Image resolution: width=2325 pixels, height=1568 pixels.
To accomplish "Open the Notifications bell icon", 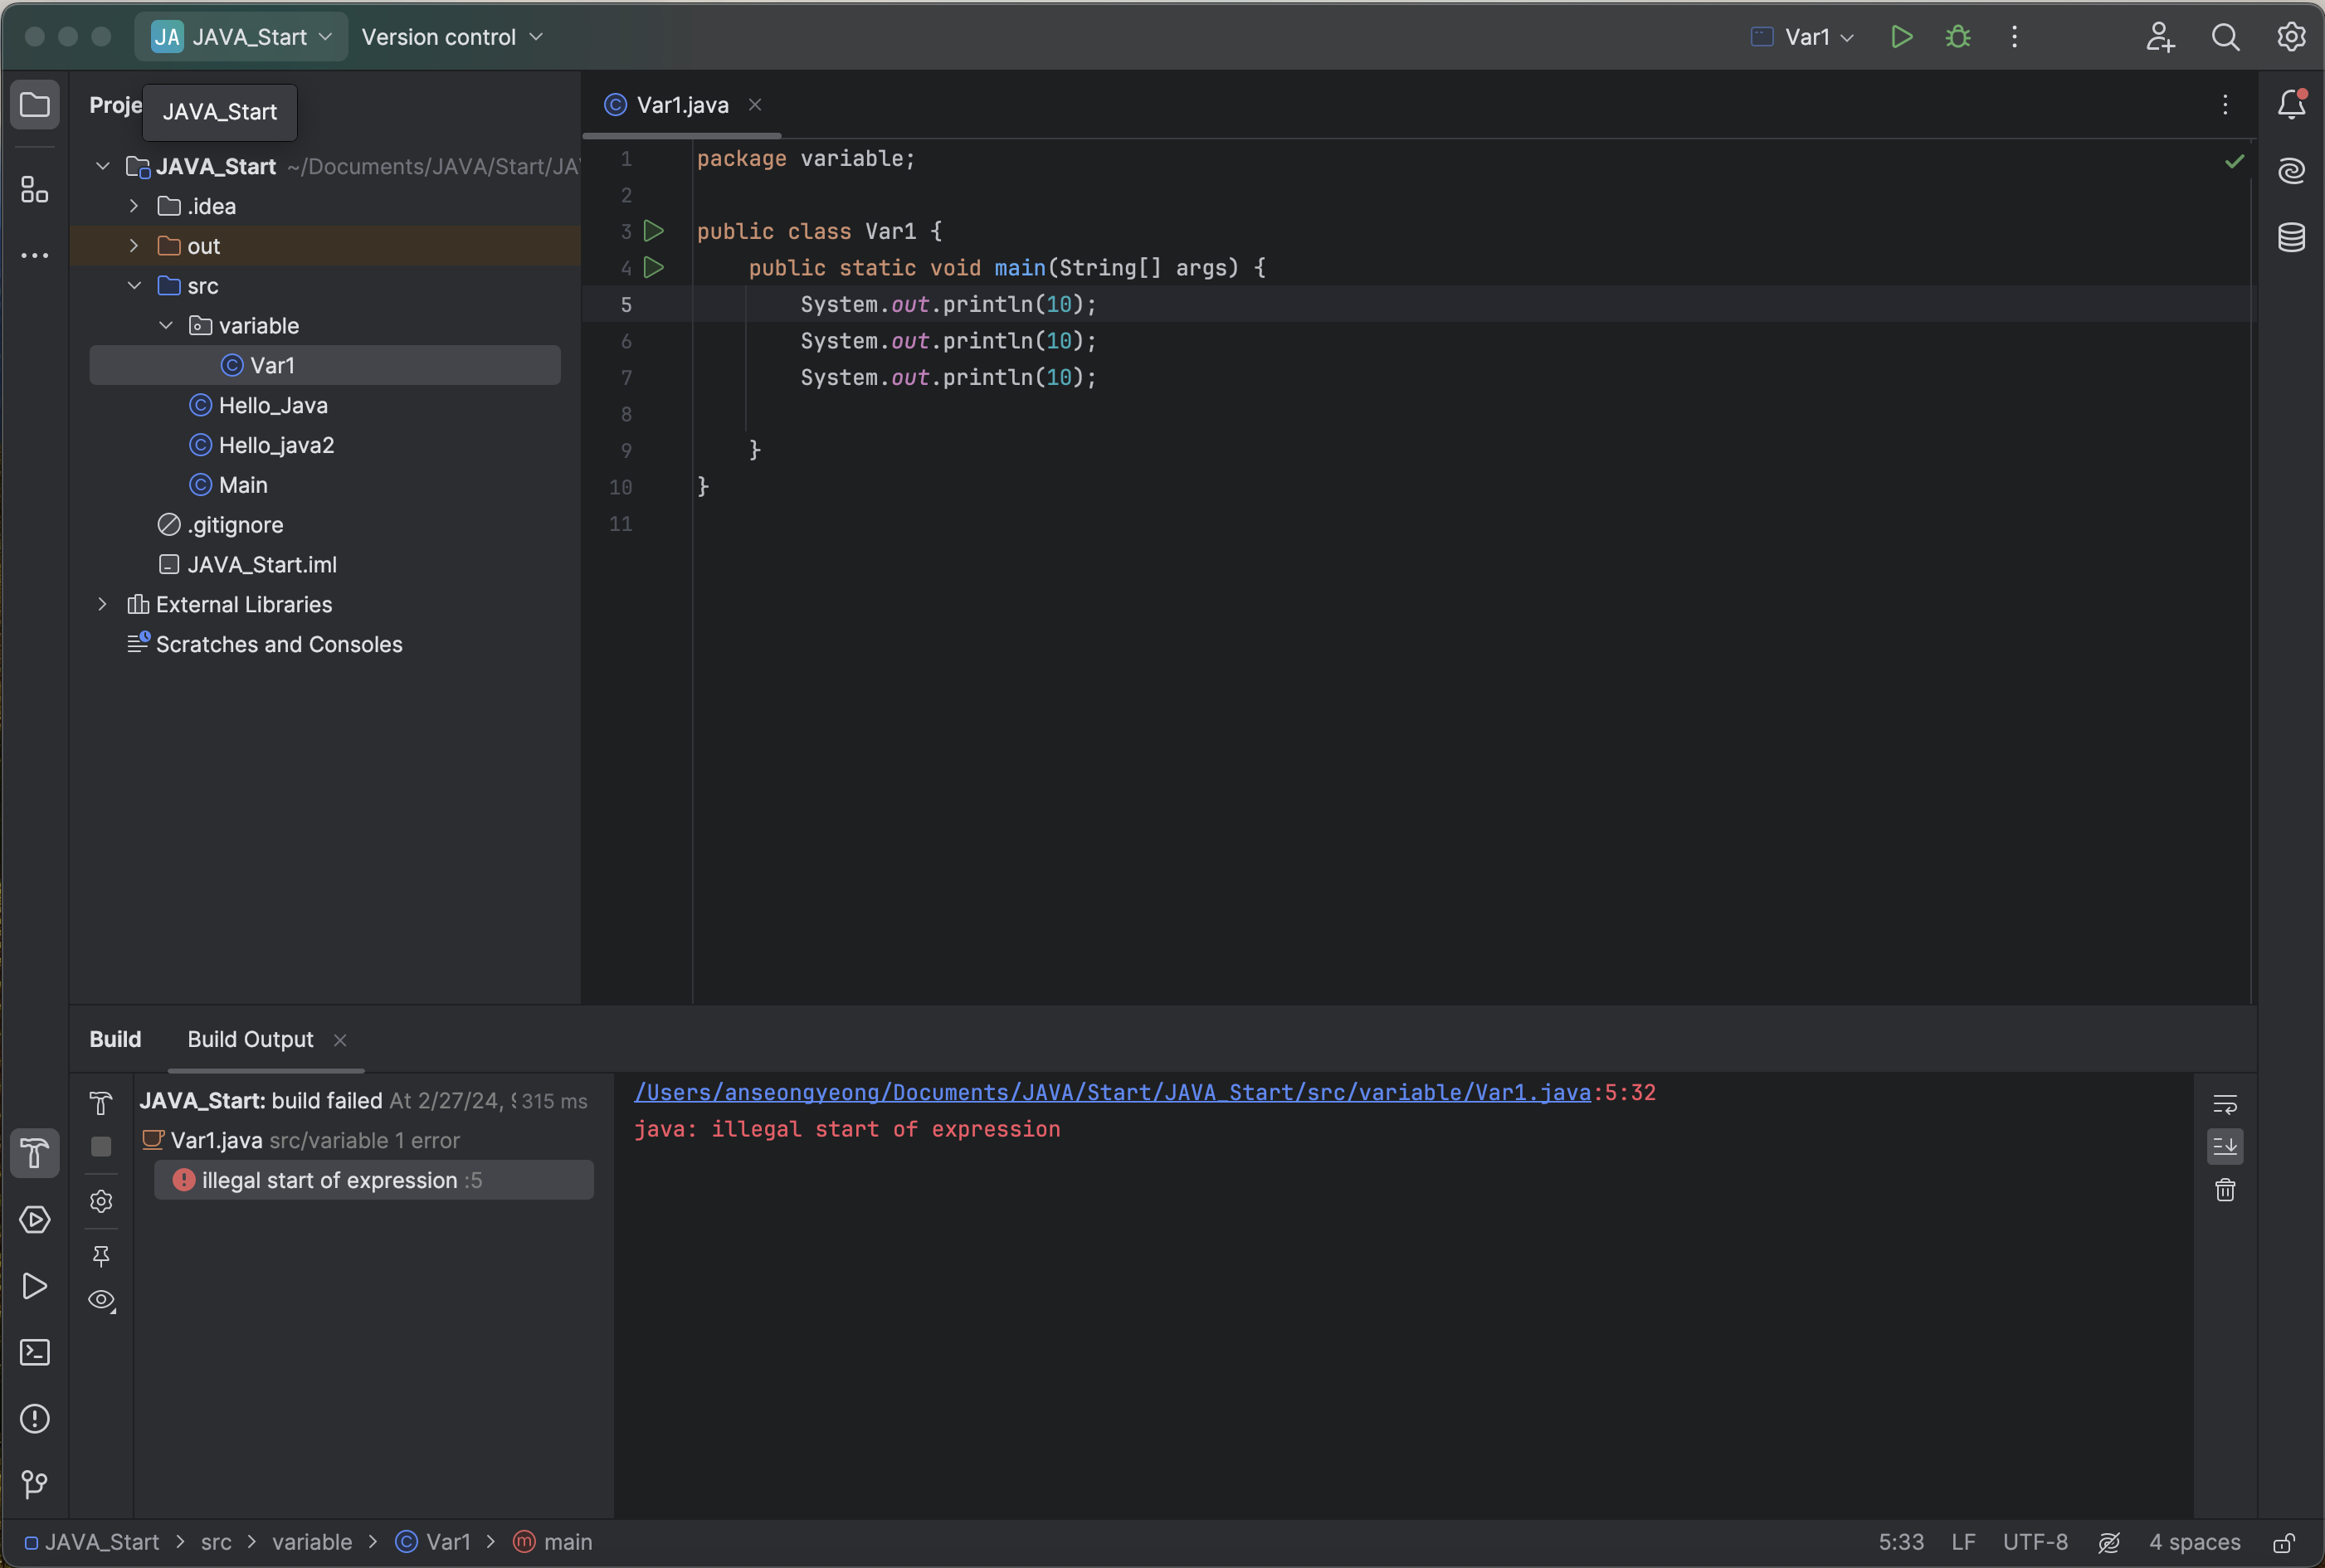I will (x=2291, y=104).
